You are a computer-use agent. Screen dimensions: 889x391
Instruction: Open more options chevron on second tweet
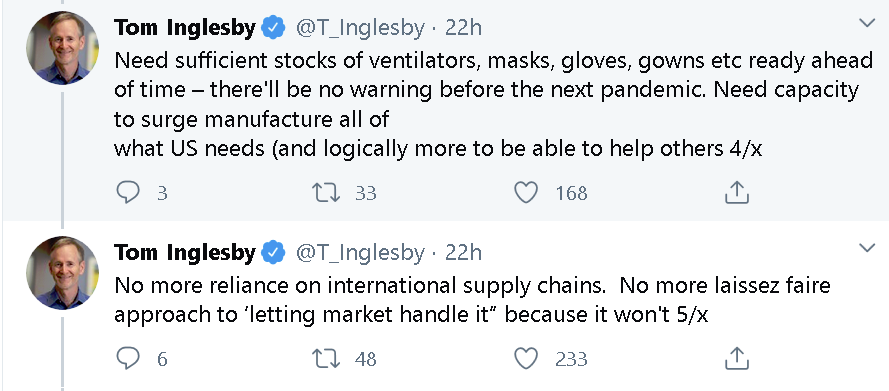(x=867, y=248)
